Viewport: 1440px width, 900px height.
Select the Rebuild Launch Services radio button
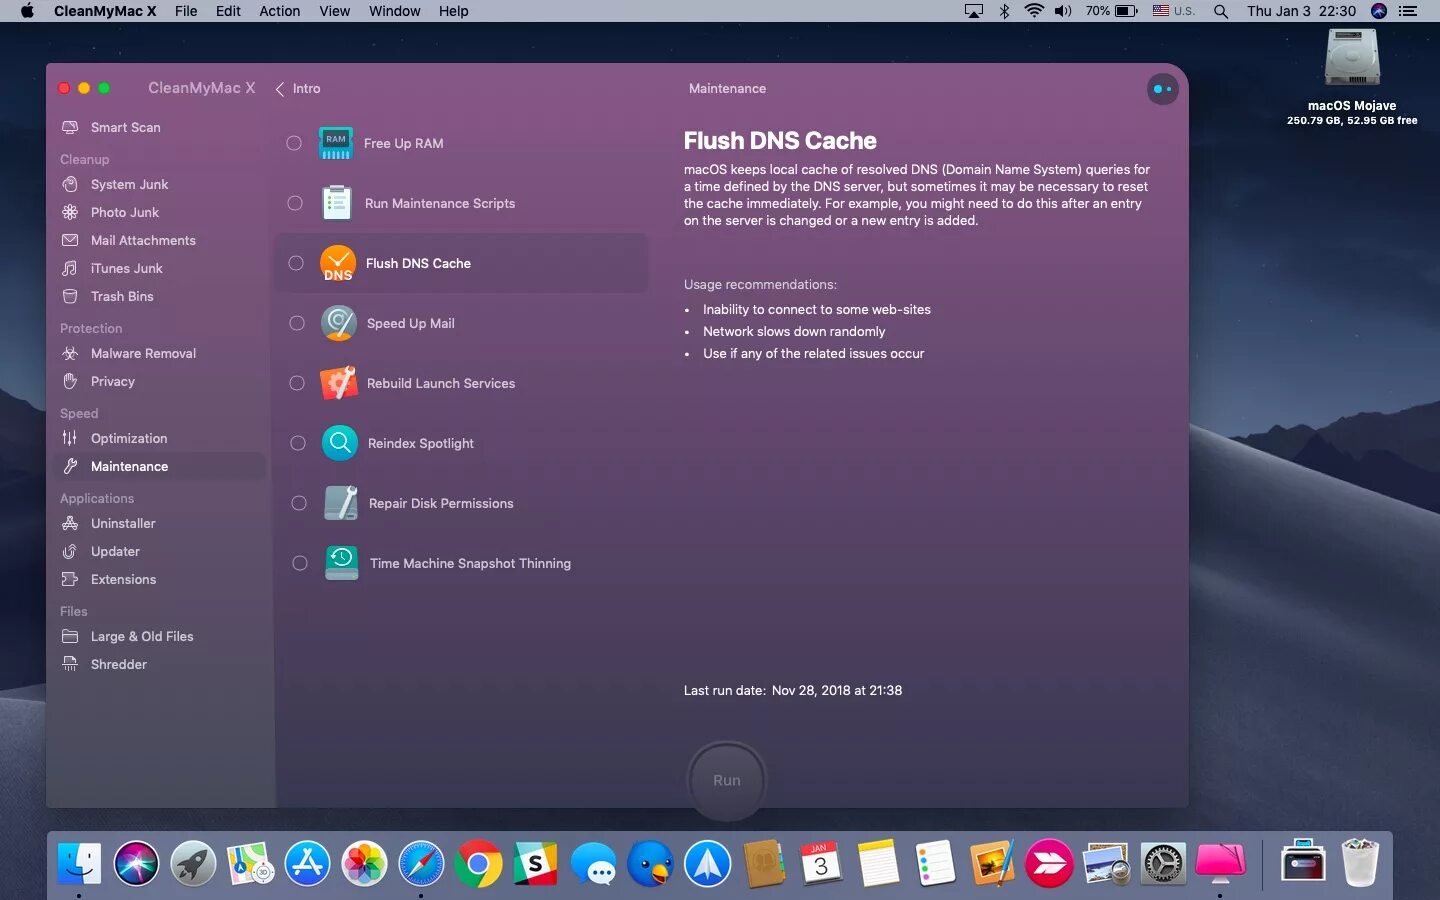pos(297,383)
